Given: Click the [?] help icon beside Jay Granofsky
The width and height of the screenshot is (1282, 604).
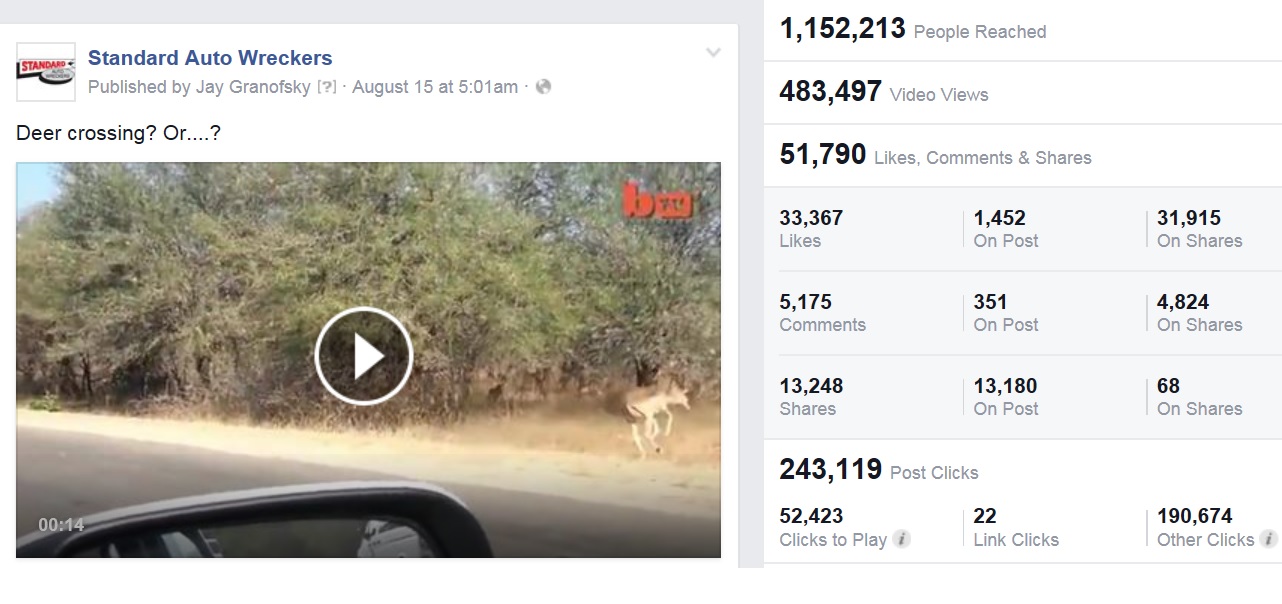Looking at the screenshot, I should point(326,87).
